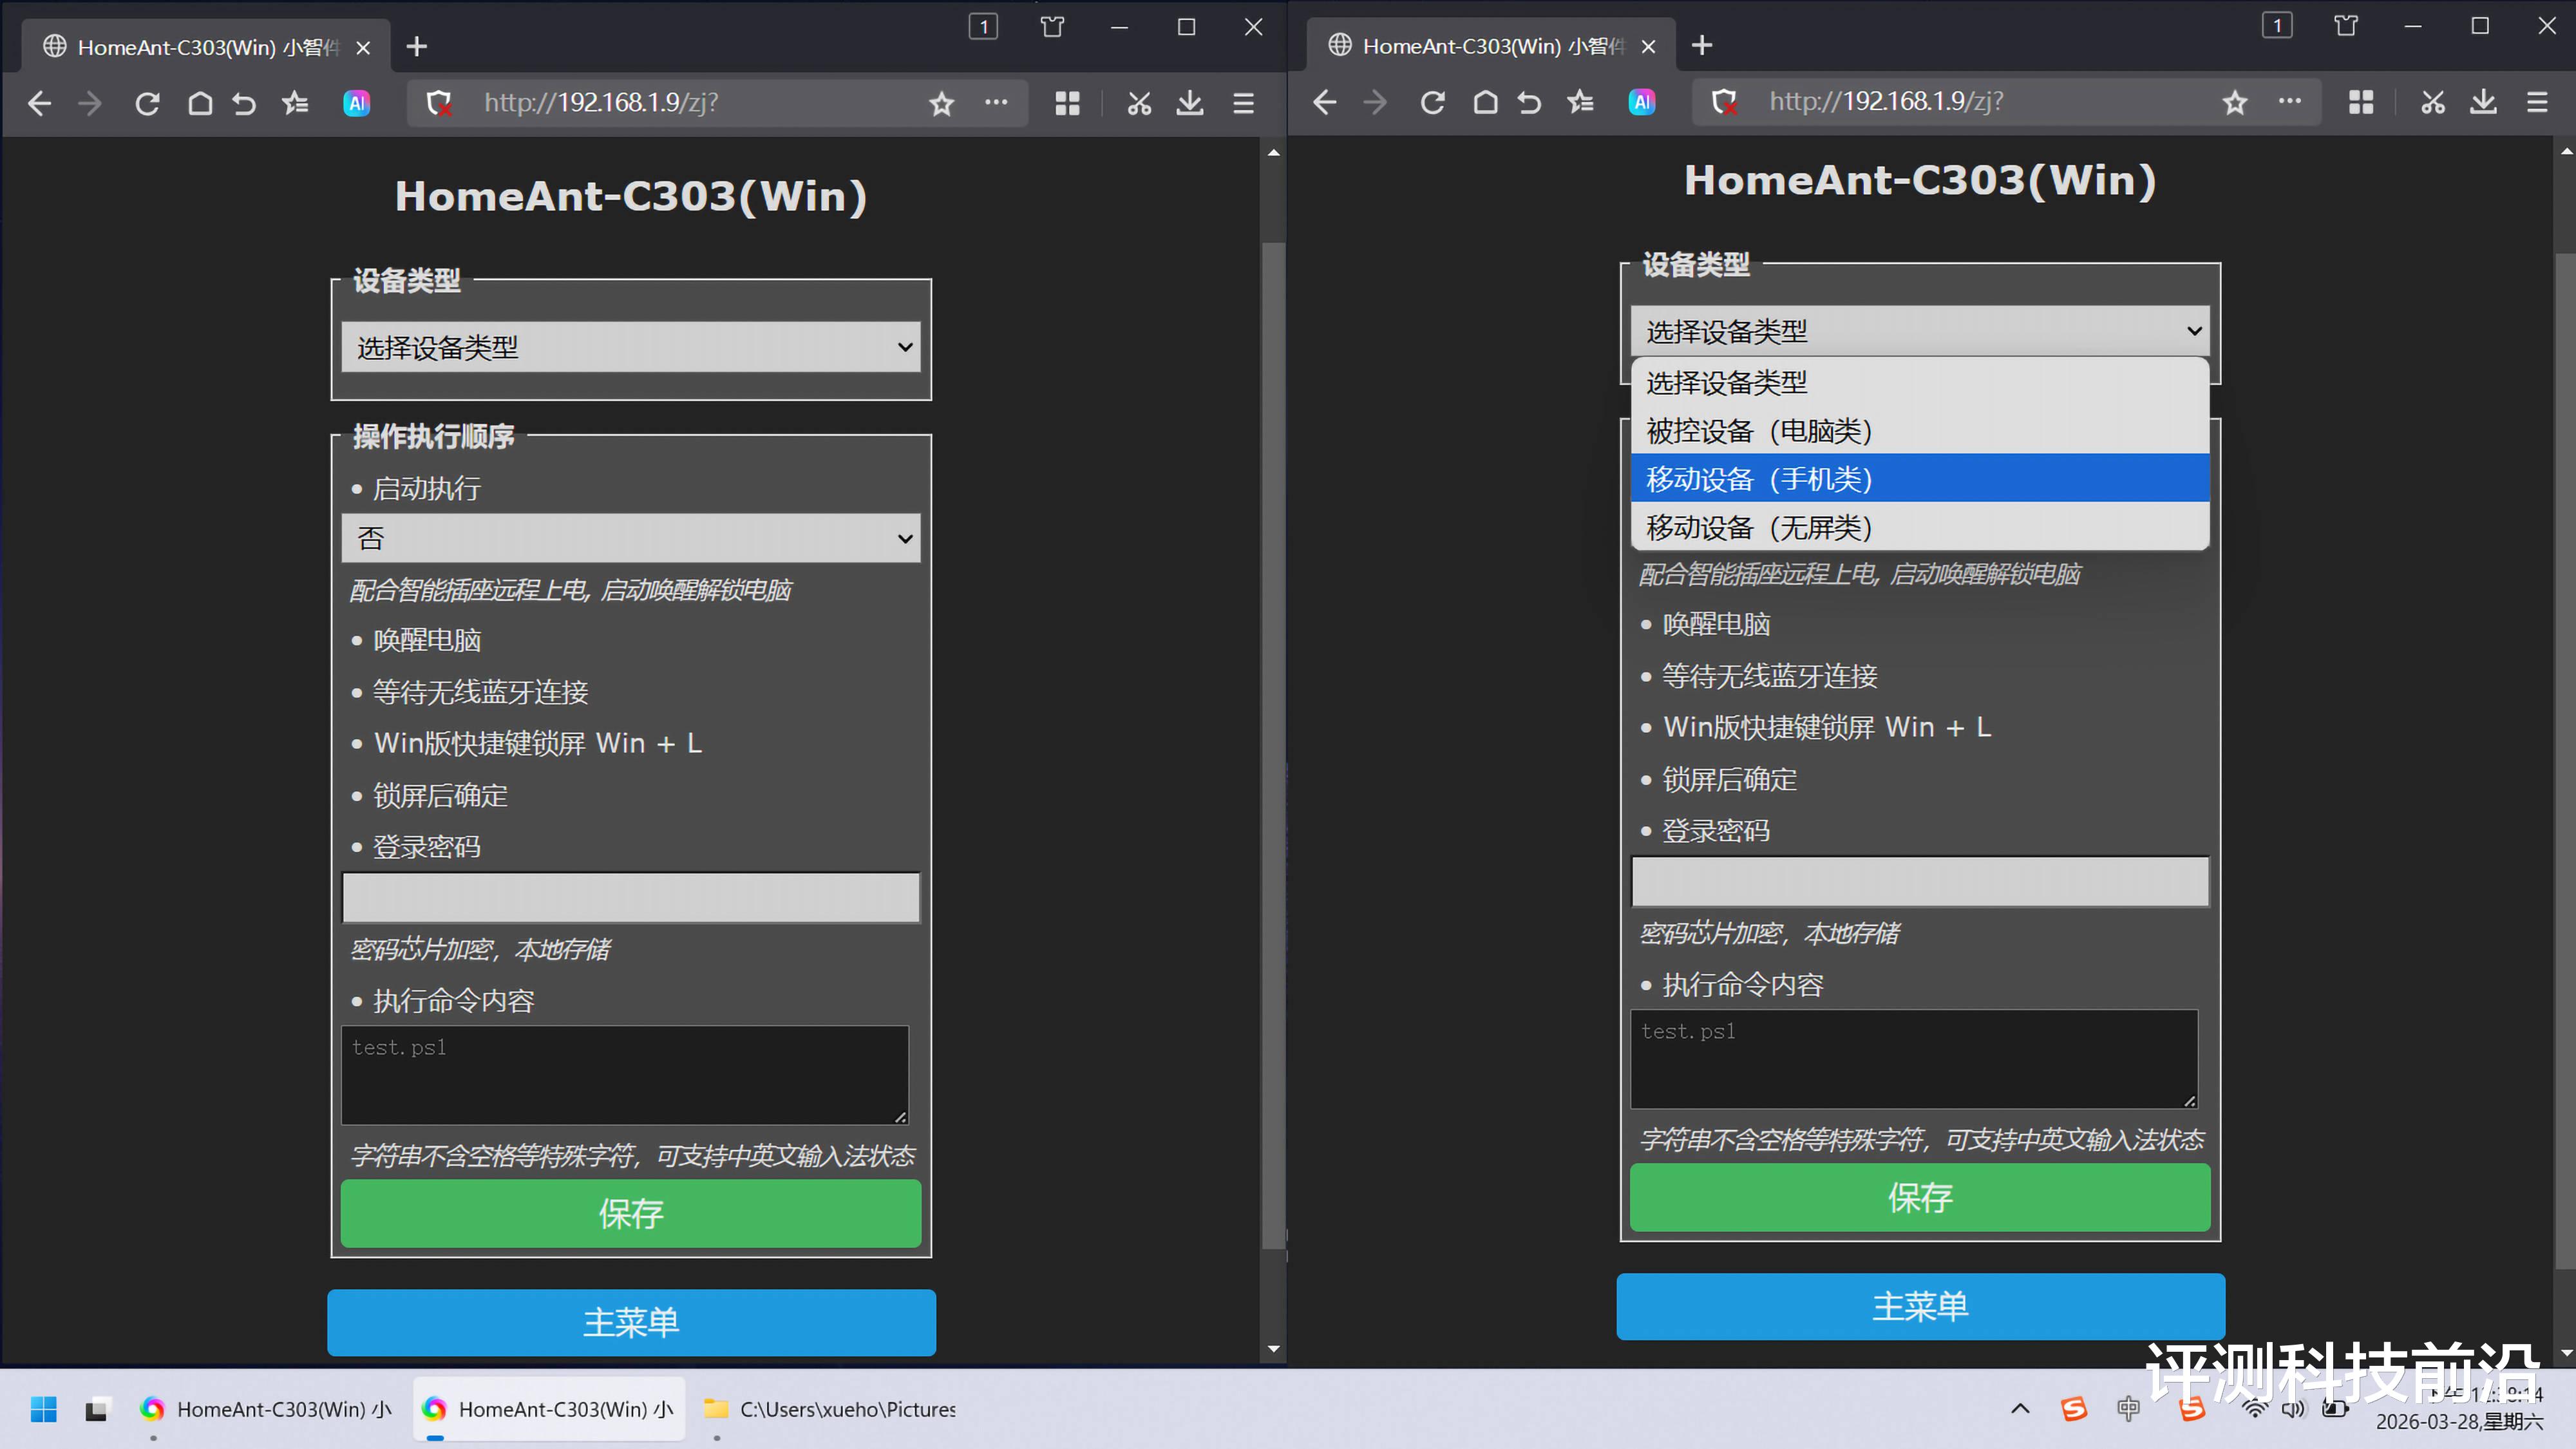Bookmark page with star in right address bar
2576x1449 pixels.
pos(2234,102)
